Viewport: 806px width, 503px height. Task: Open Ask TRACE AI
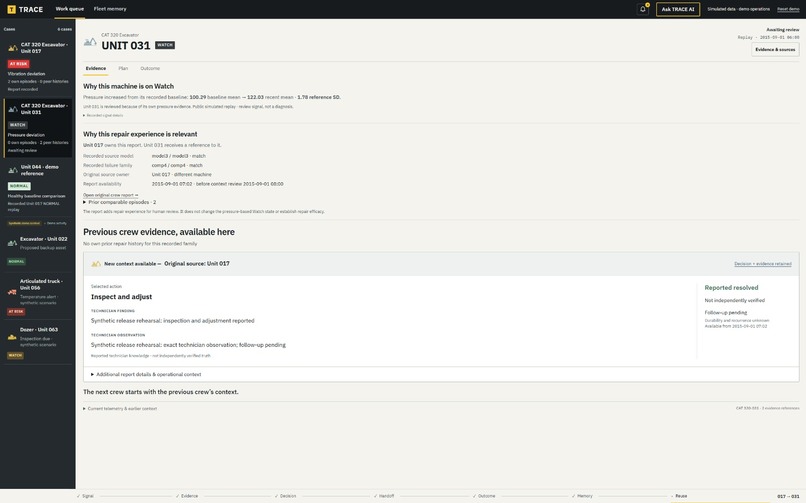click(677, 9)
